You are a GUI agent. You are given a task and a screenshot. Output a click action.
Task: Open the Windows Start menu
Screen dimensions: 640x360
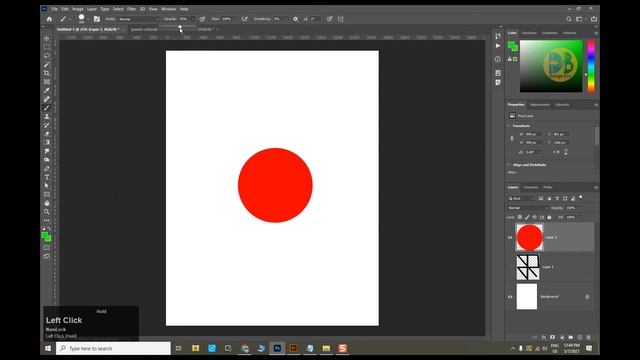48,348
